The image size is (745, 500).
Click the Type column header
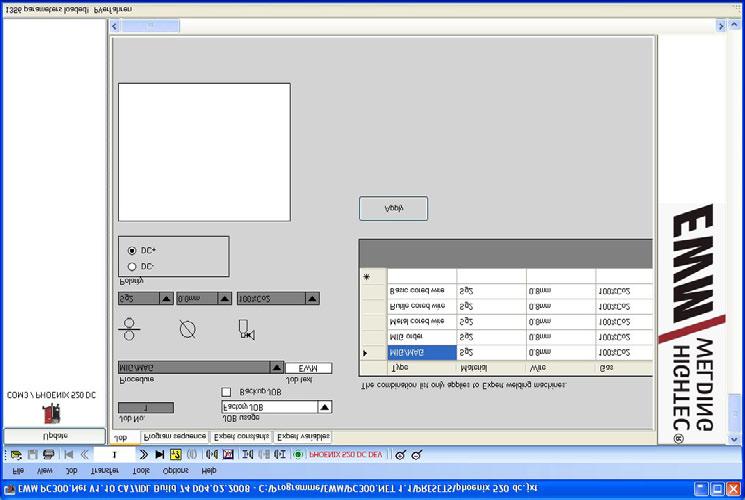(422, 368)
